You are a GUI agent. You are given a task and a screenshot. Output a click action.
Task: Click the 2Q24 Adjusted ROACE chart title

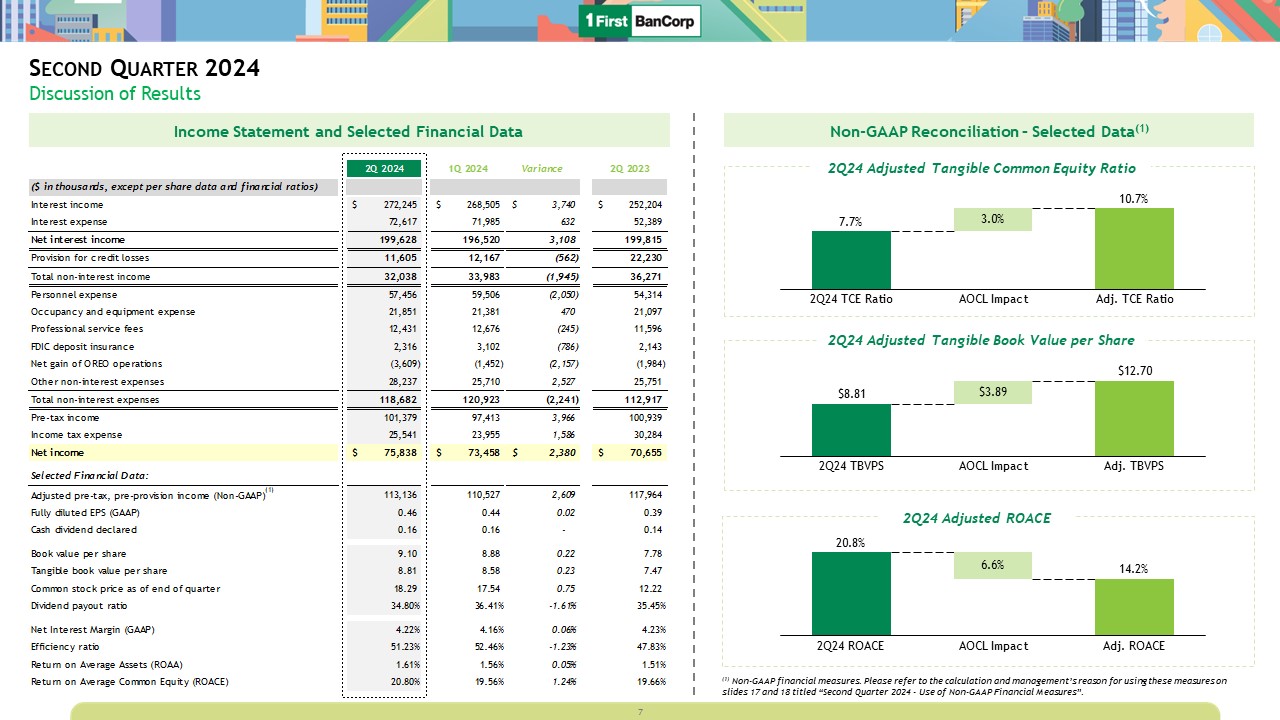click(x=976, y=518)
